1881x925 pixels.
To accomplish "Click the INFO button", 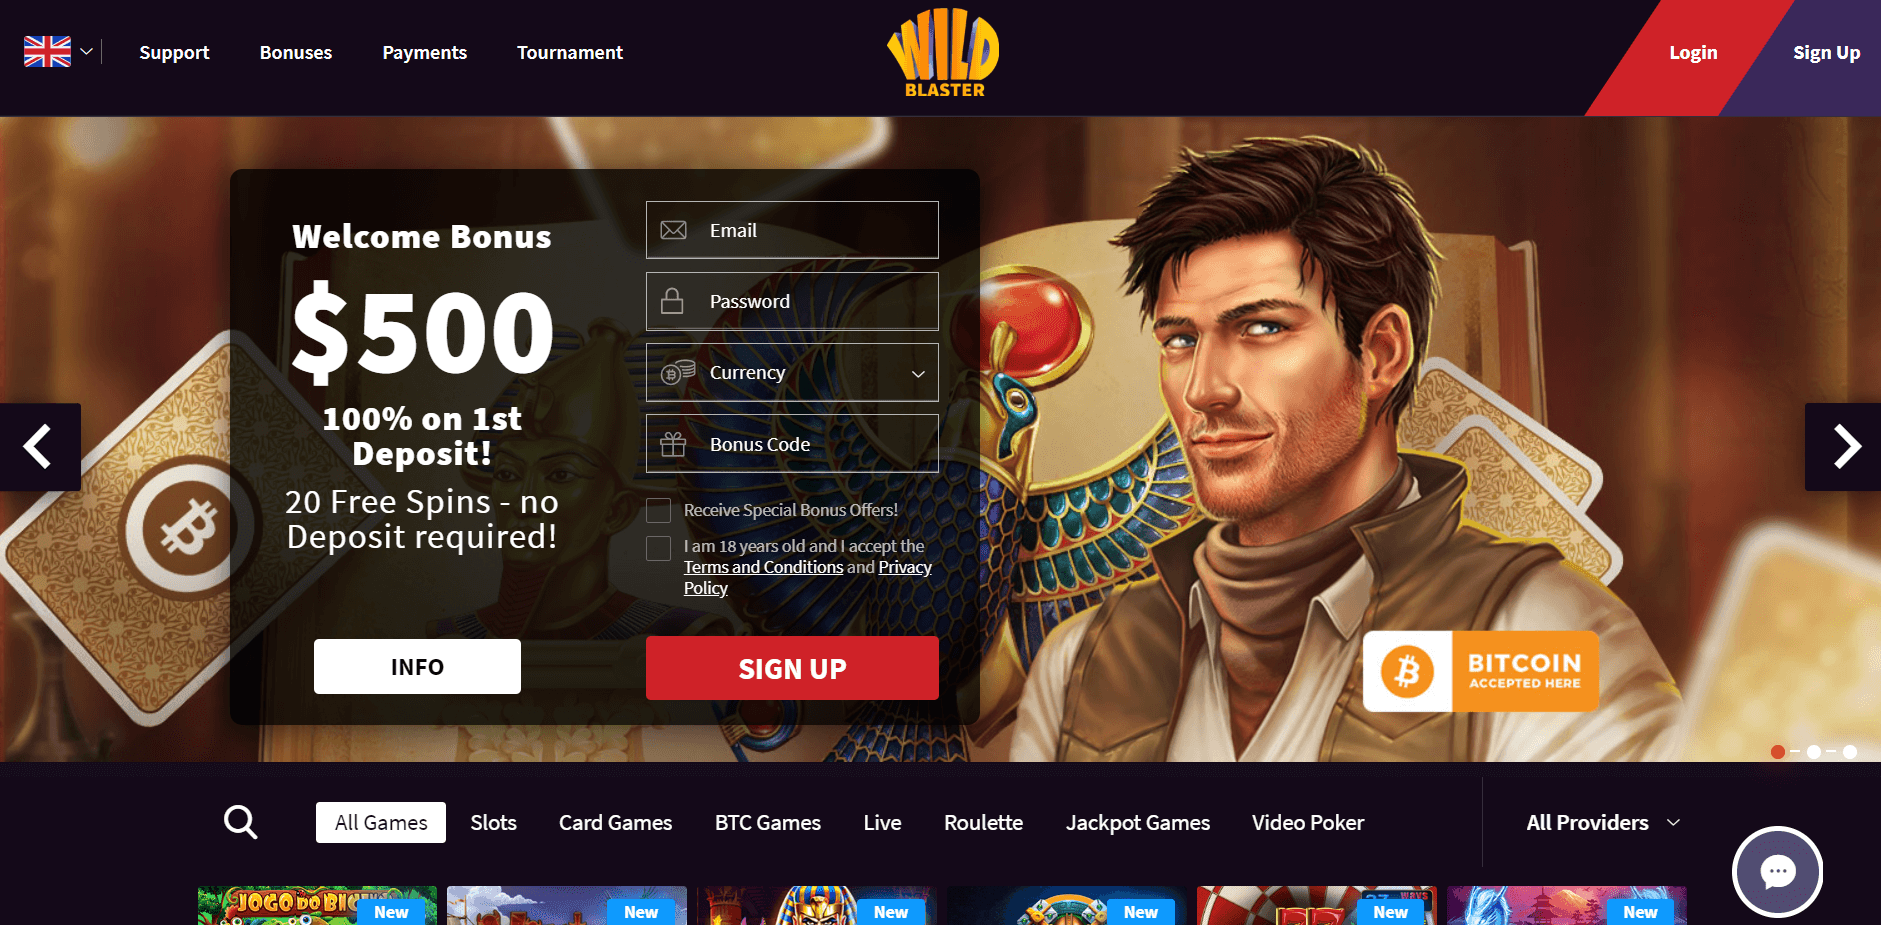I will [x=417, y=666].
